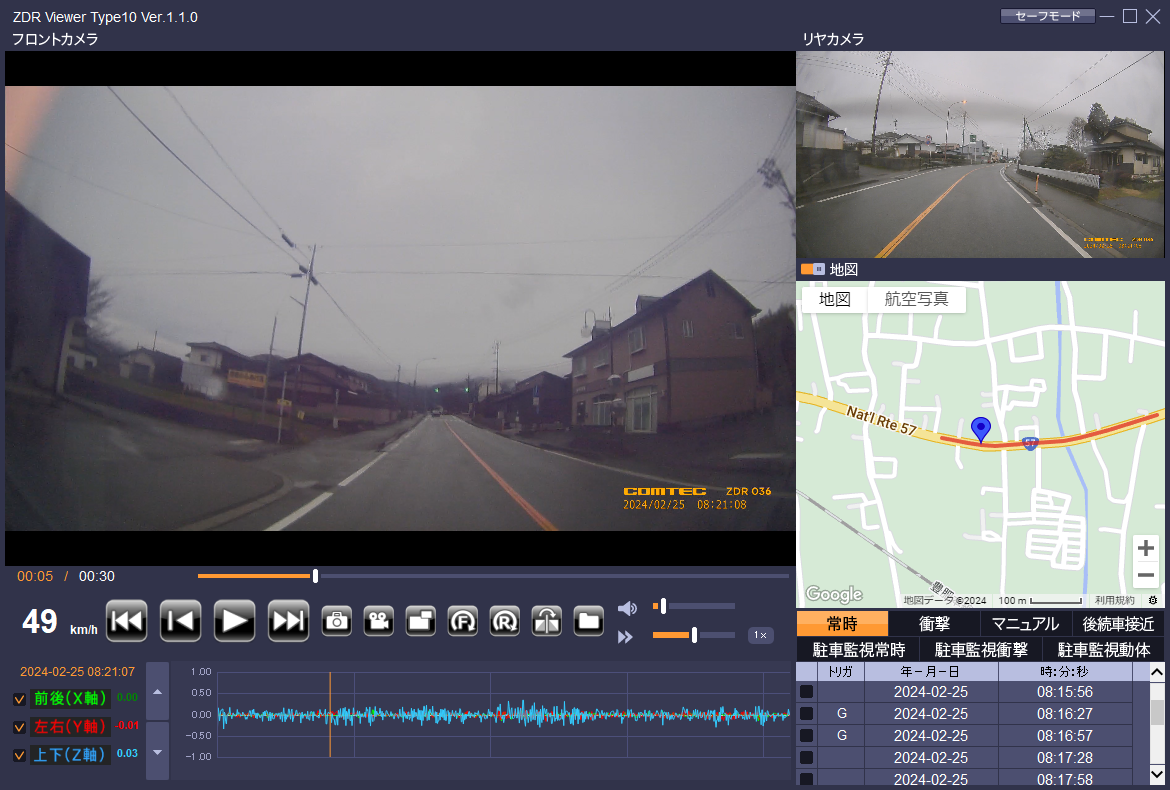Step back one frame
The image size is (1170, 790).
pos(180,621)
